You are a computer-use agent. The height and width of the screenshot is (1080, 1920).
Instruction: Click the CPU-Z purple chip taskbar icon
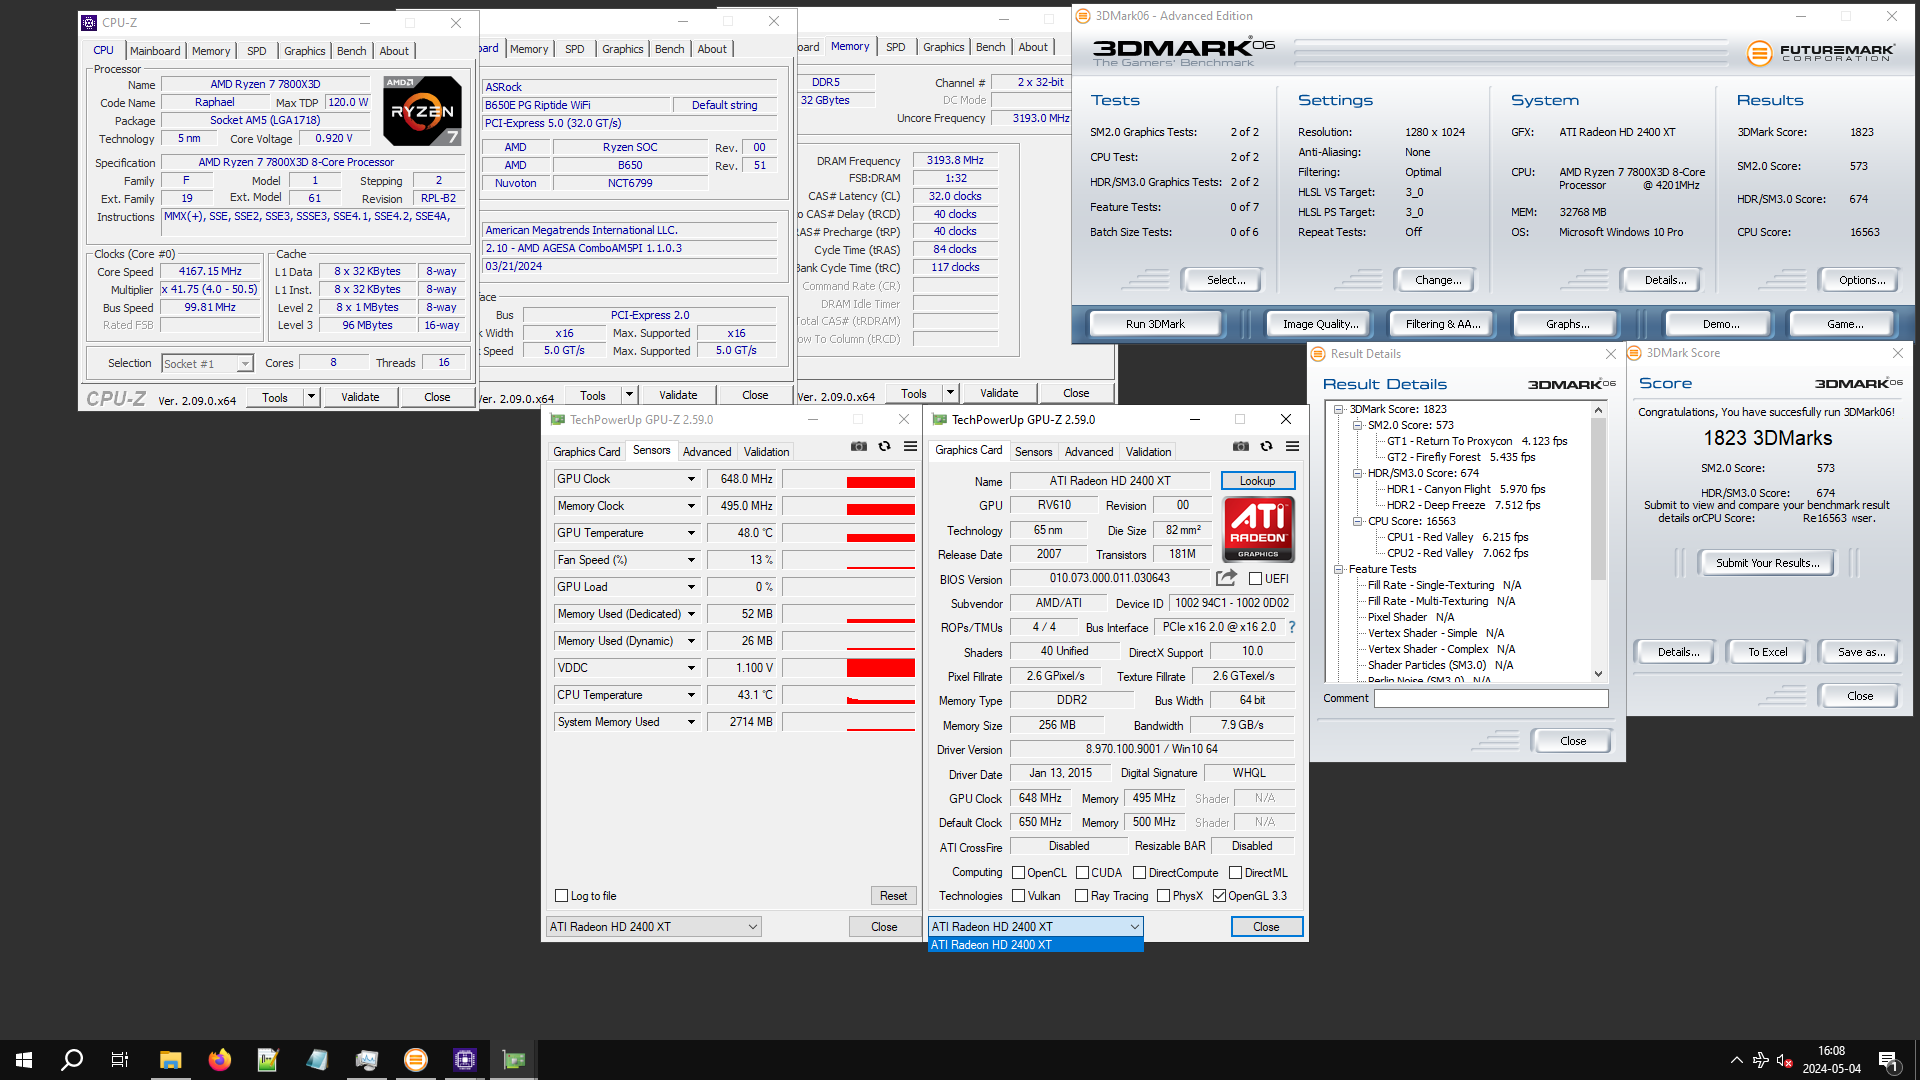(x=465, y=1060)
